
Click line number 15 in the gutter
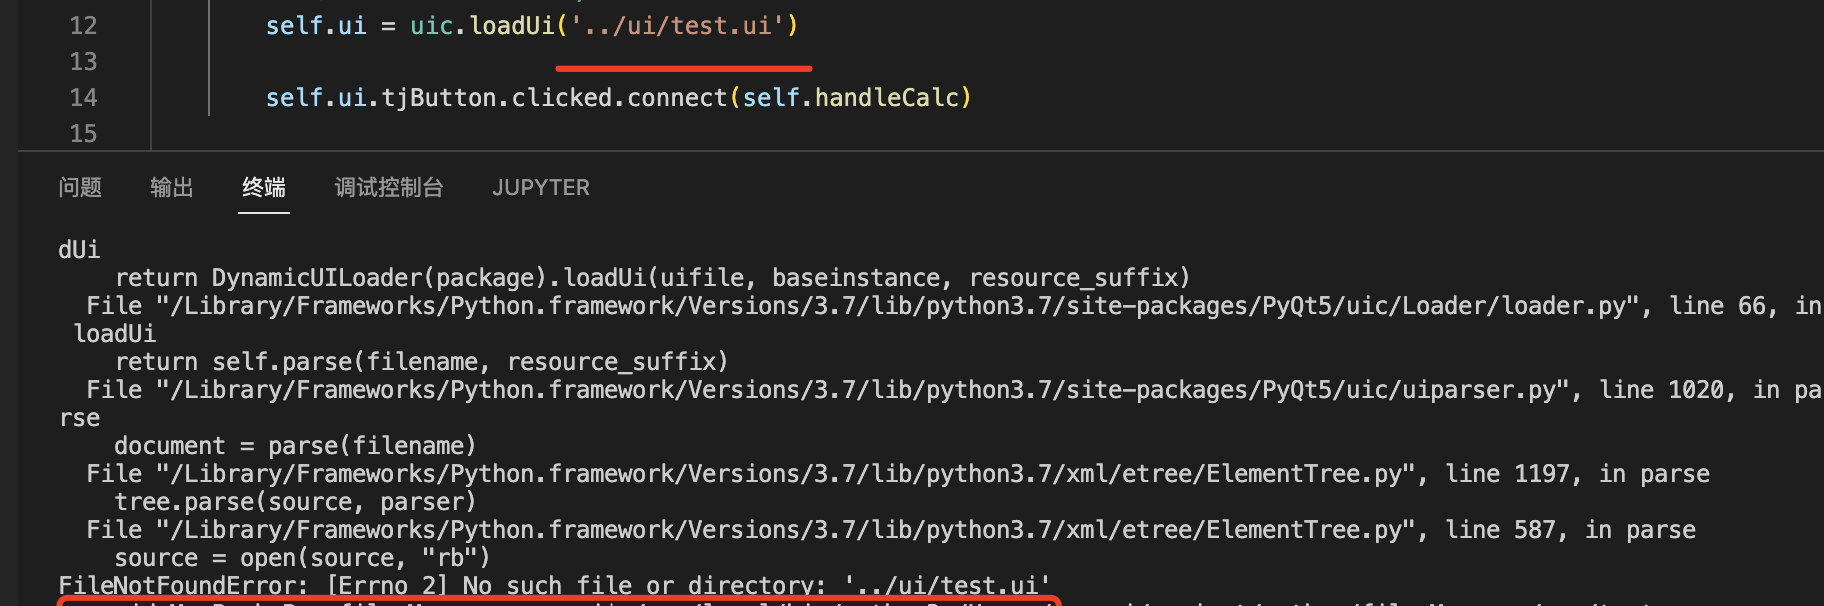pos(83,134)
